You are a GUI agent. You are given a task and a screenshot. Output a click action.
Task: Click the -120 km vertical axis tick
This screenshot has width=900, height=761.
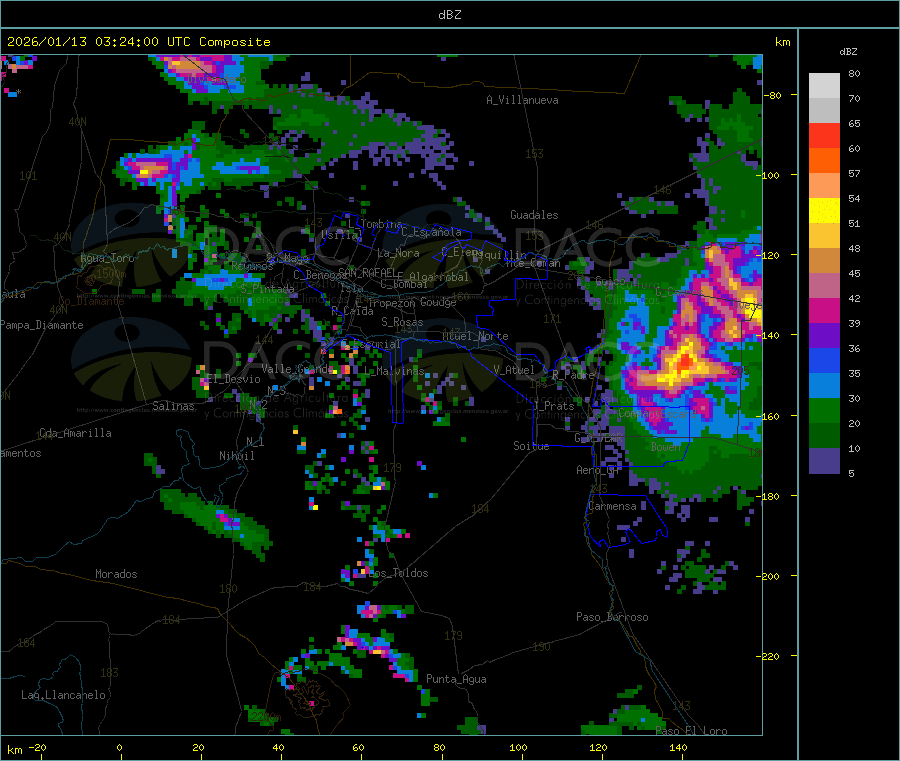point(771,255)
